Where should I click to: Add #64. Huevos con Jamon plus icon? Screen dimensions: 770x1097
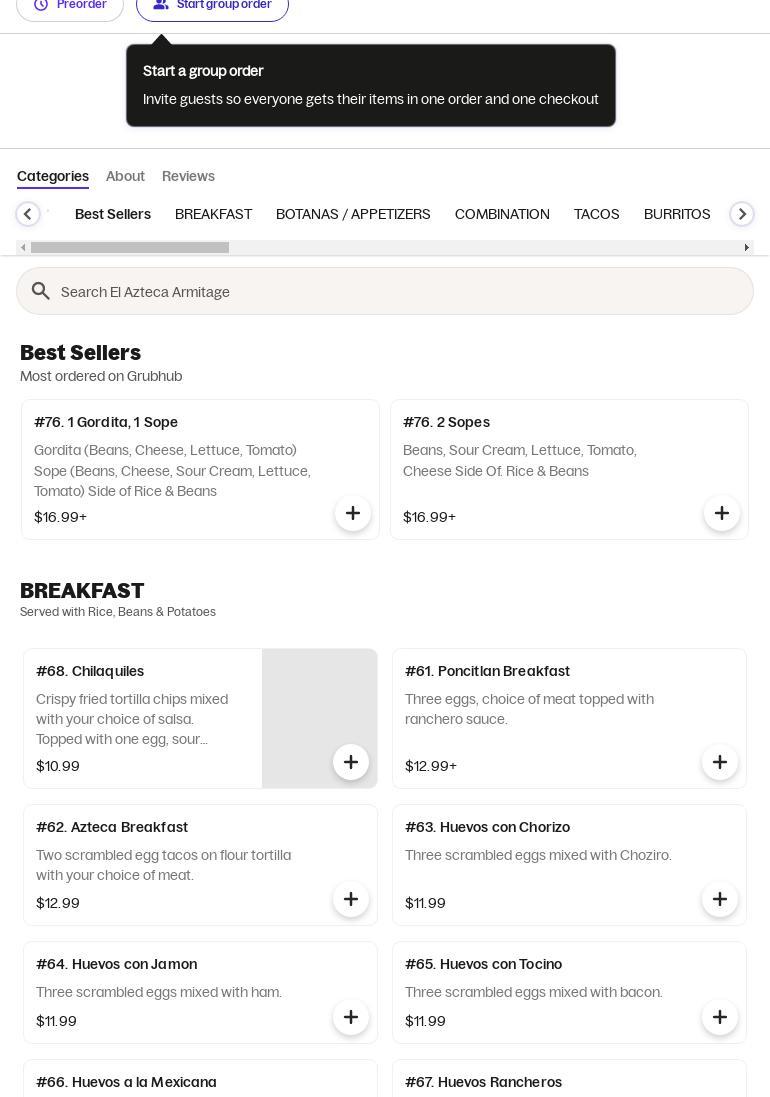(350, 1017)
